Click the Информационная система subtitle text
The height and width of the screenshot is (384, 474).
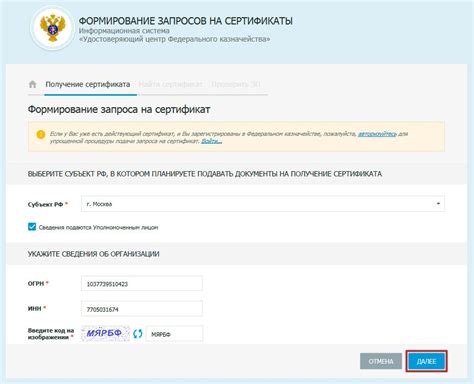click(x=124, y=31)
